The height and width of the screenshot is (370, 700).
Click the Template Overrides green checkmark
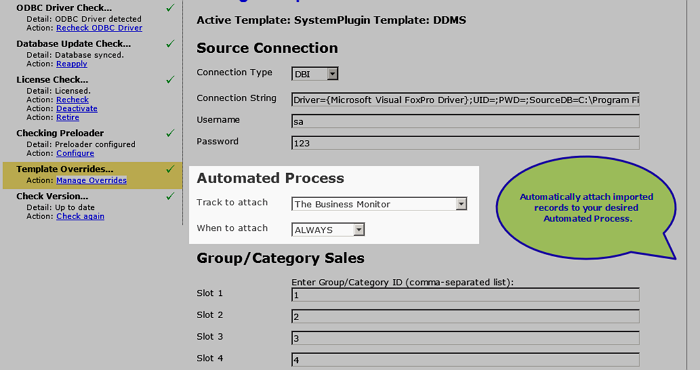[x=170, y=169]
